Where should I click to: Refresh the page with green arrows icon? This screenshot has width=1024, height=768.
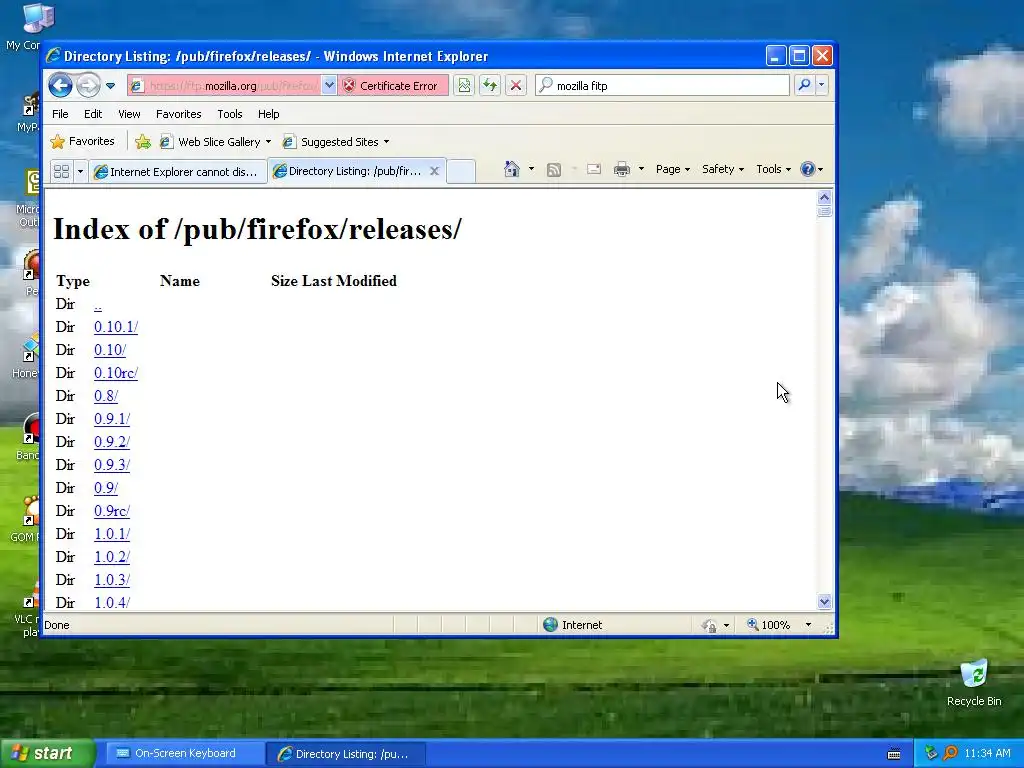pos(490,85)
